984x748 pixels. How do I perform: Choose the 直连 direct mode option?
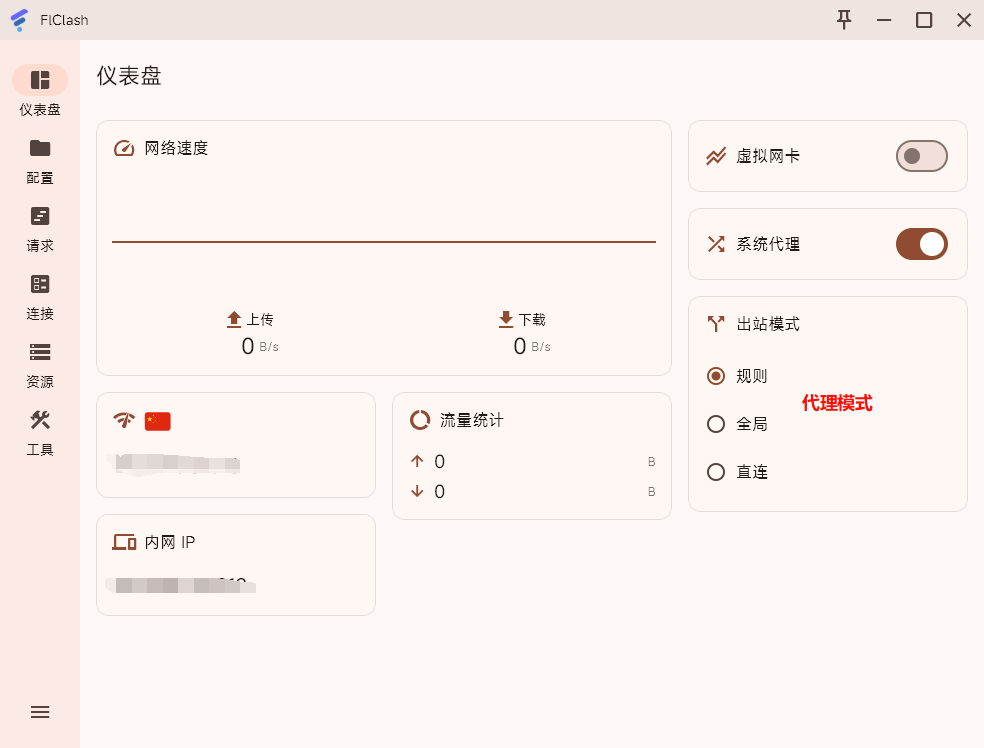click(716, 472)
